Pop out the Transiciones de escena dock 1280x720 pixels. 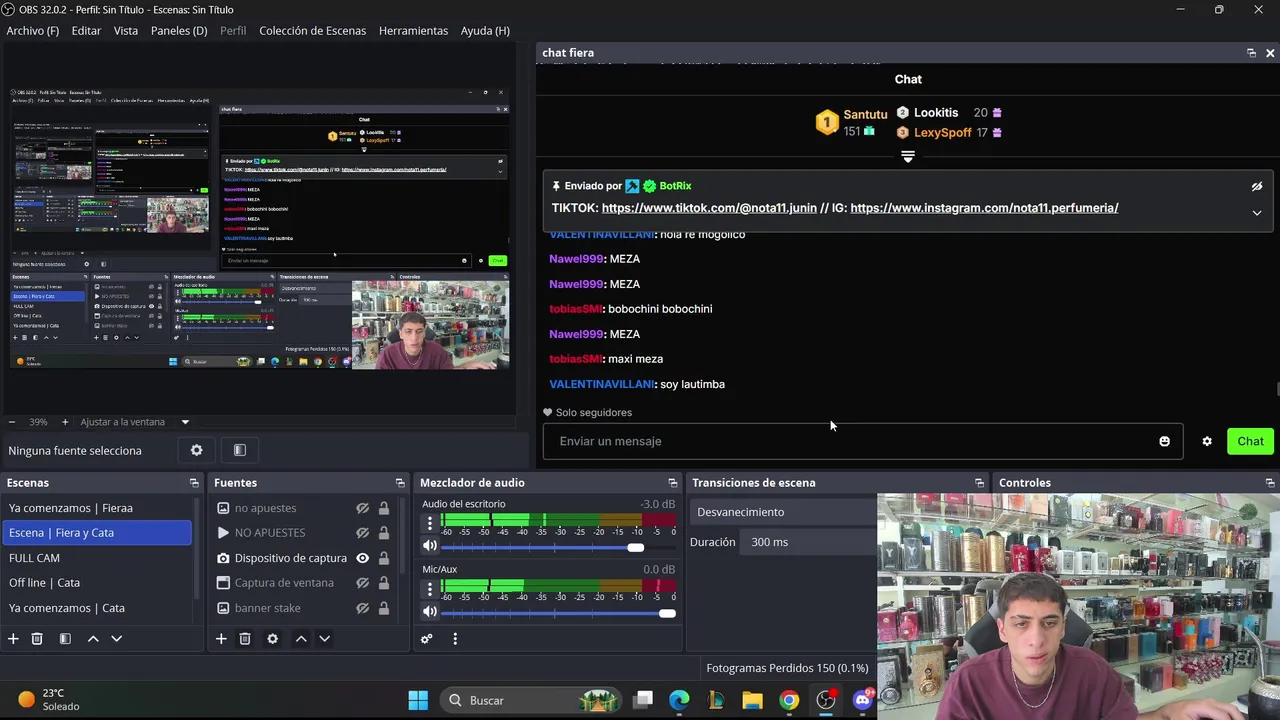coord(979,483)
